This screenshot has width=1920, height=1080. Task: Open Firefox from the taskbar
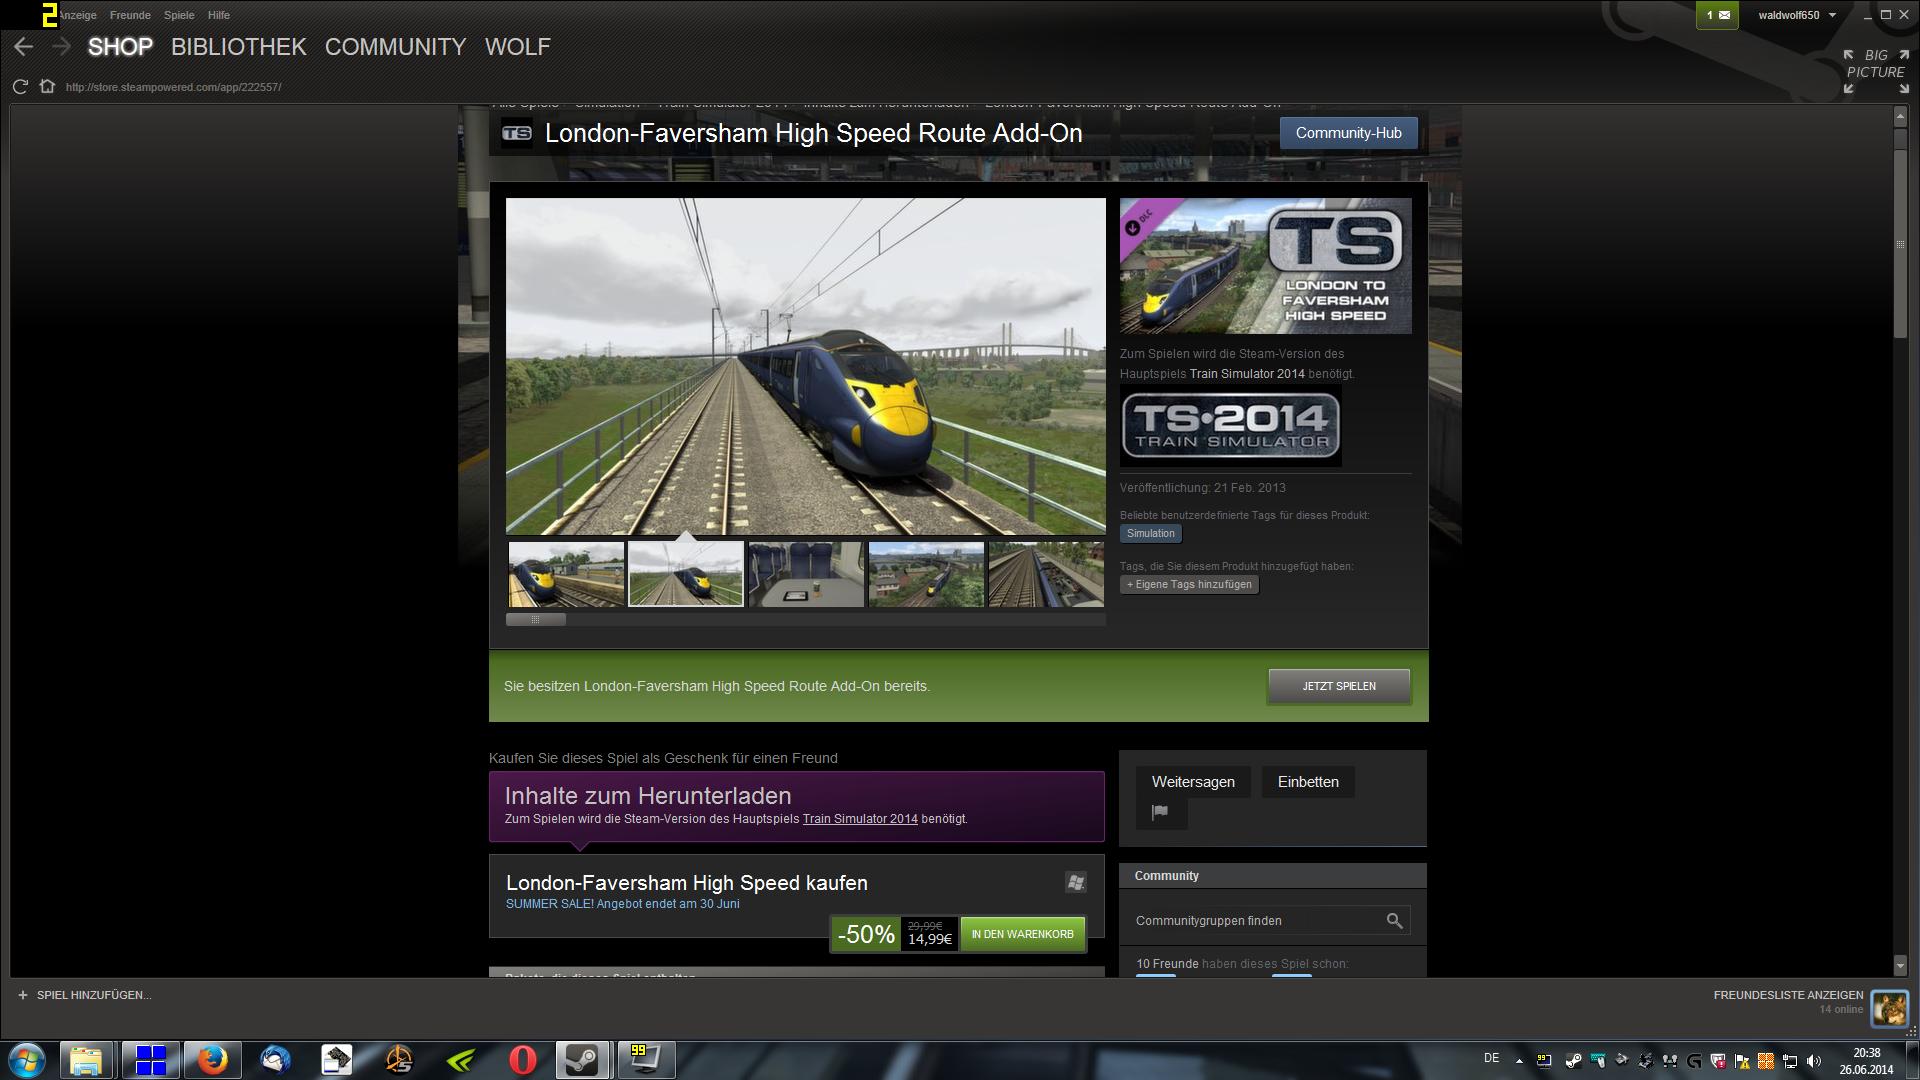click(212, 1059)
